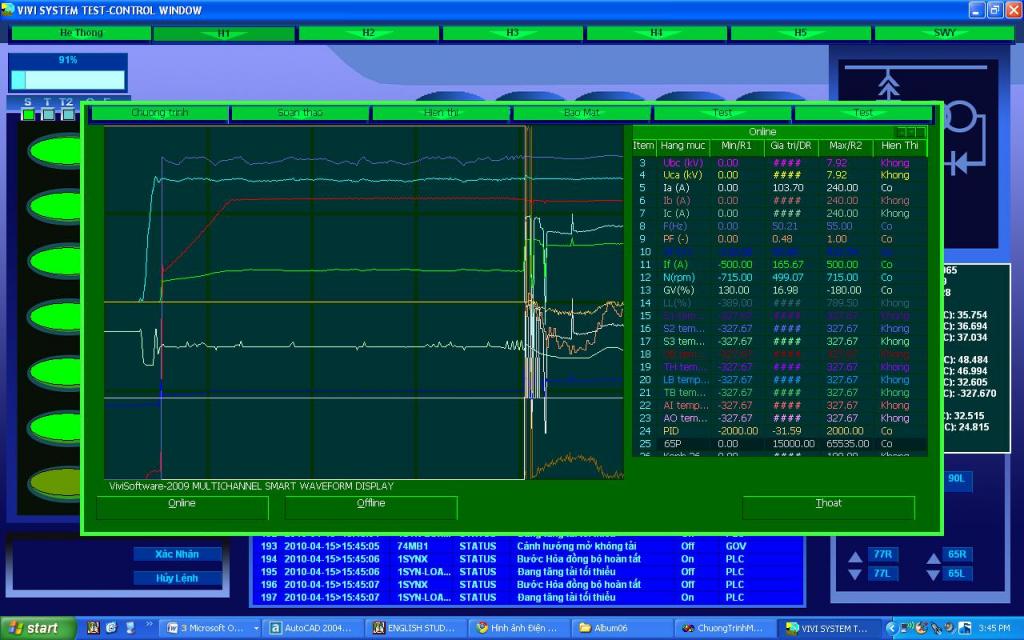Screen dimensions: 1024x640
Task: Select the Ubc (kV) row
Action: pos(779,163)
